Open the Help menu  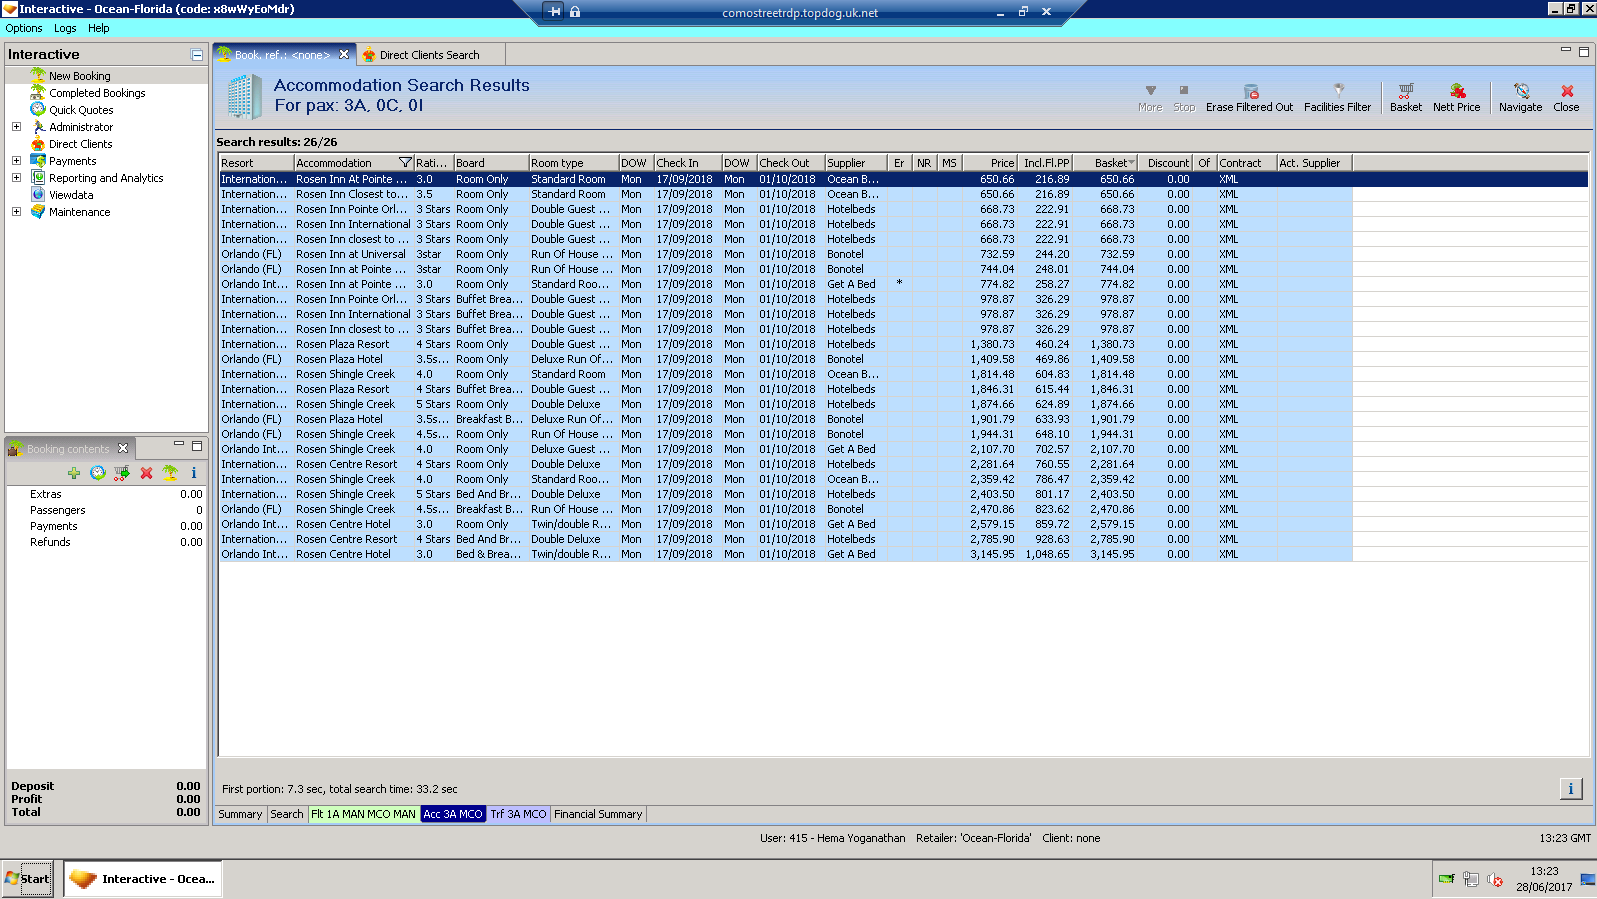point(98,29)
